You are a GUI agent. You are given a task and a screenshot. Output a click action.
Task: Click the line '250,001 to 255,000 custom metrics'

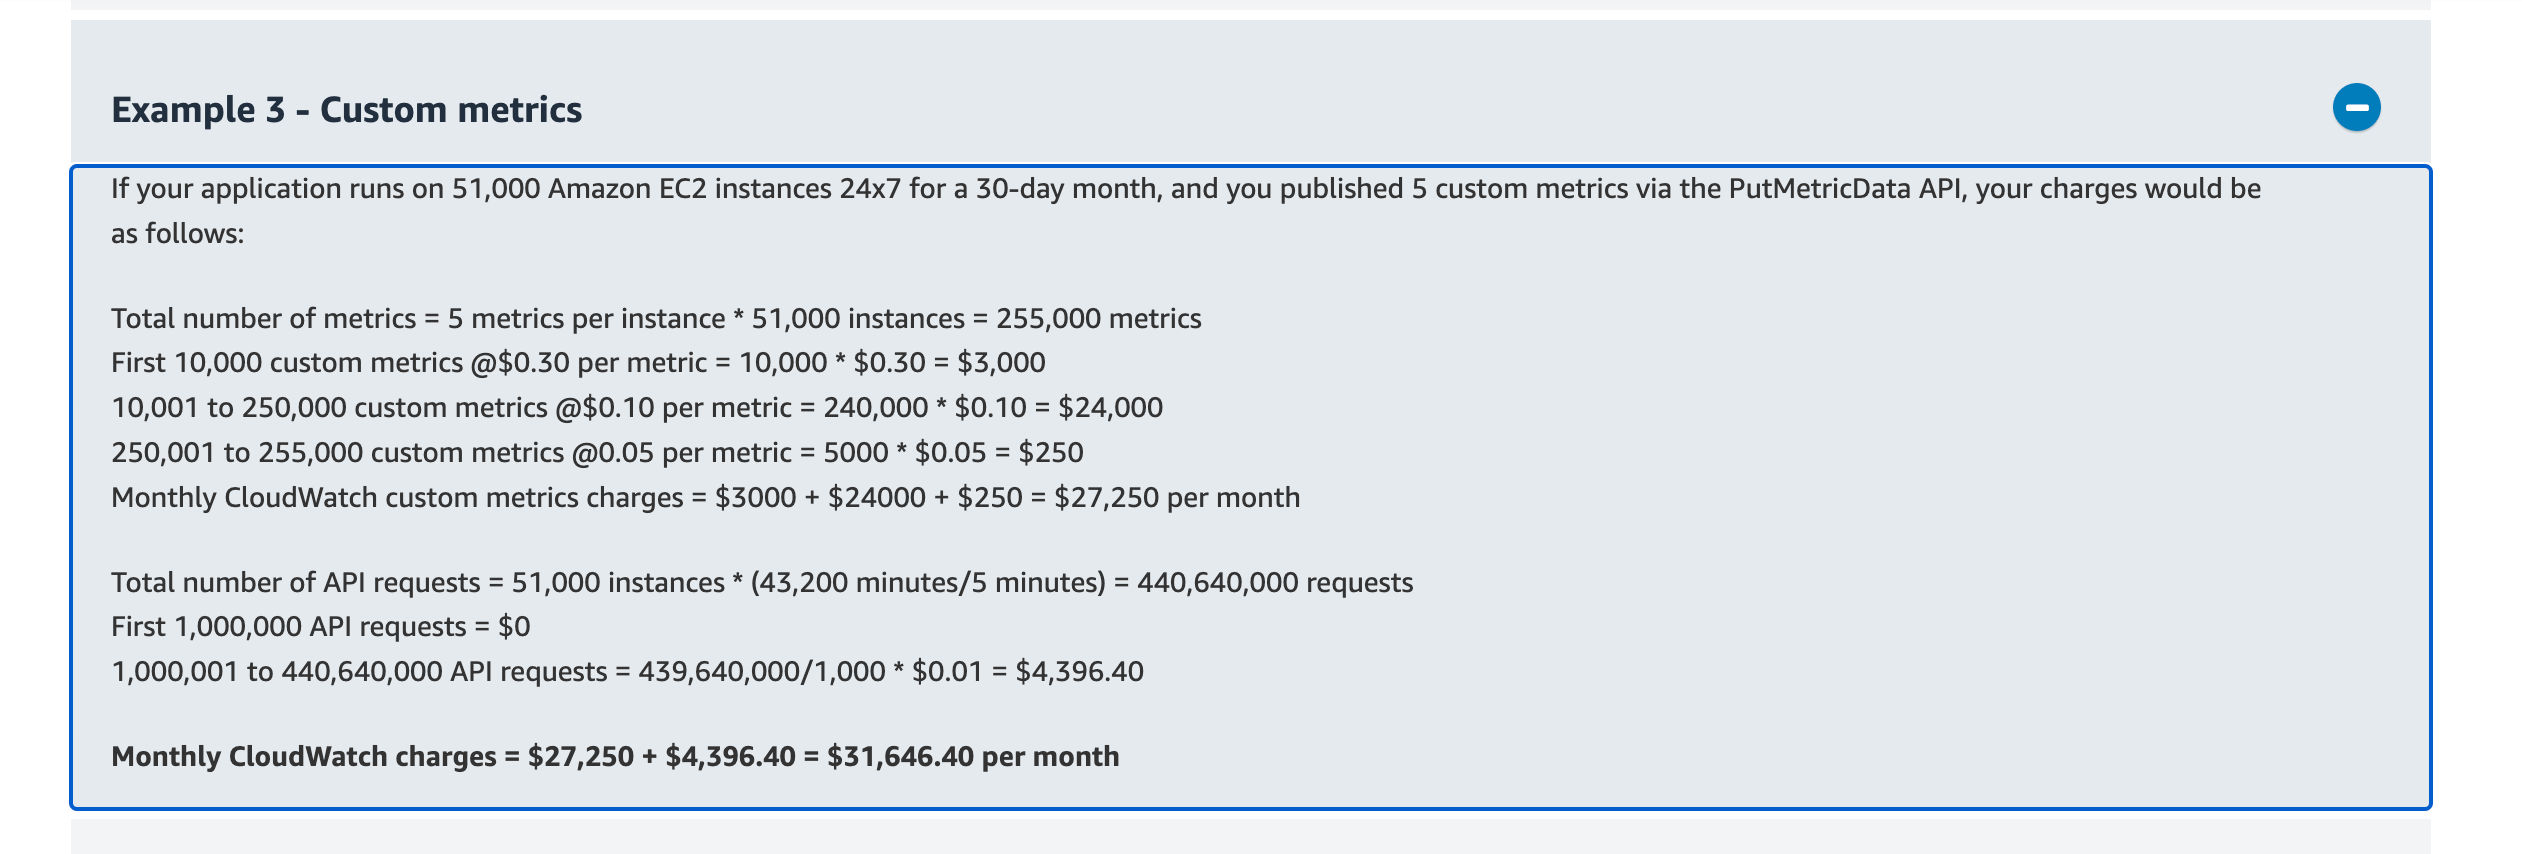point(597,452)
